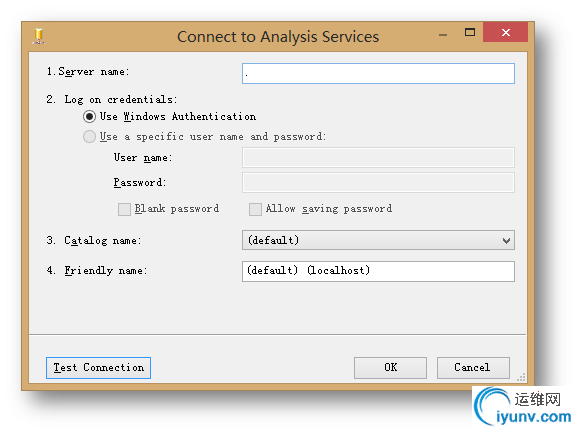Screen dimensions: 577x433
Task: Open the (default) catalog combo box
Action: pyautogui.click(x=378, y=240)
